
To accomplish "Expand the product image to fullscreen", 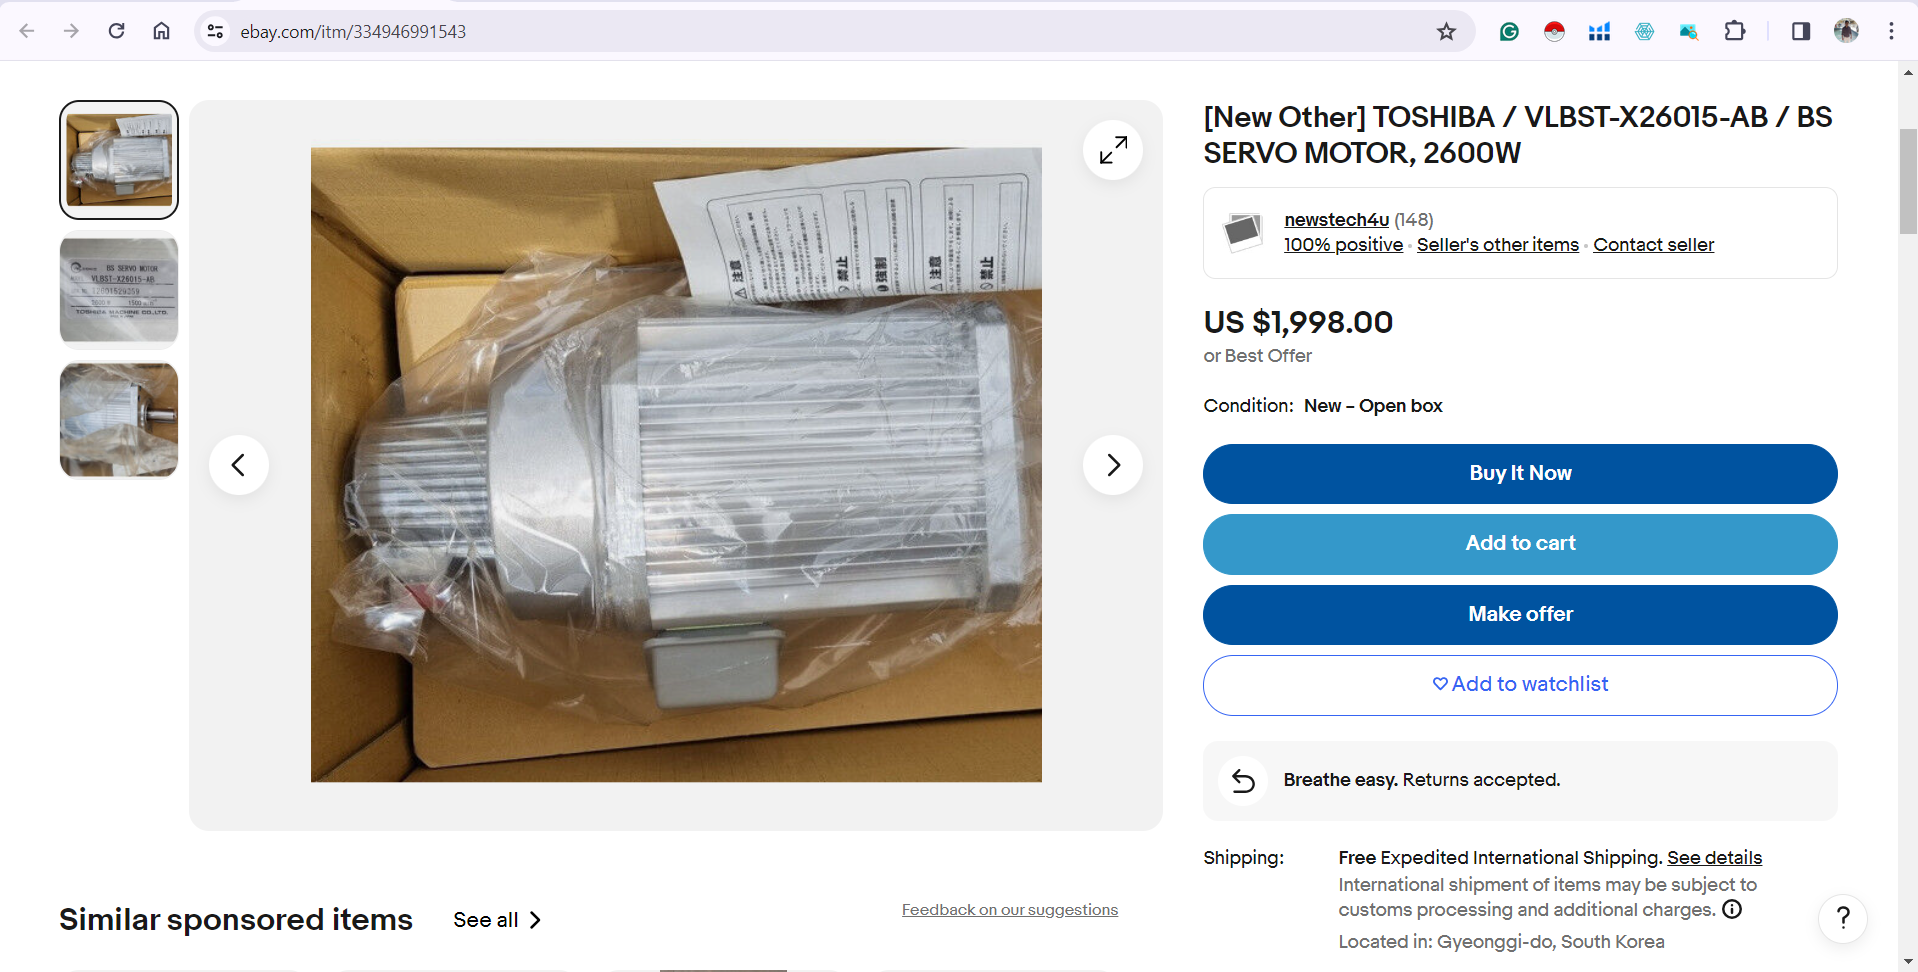I will click(x=1112, y=150).
